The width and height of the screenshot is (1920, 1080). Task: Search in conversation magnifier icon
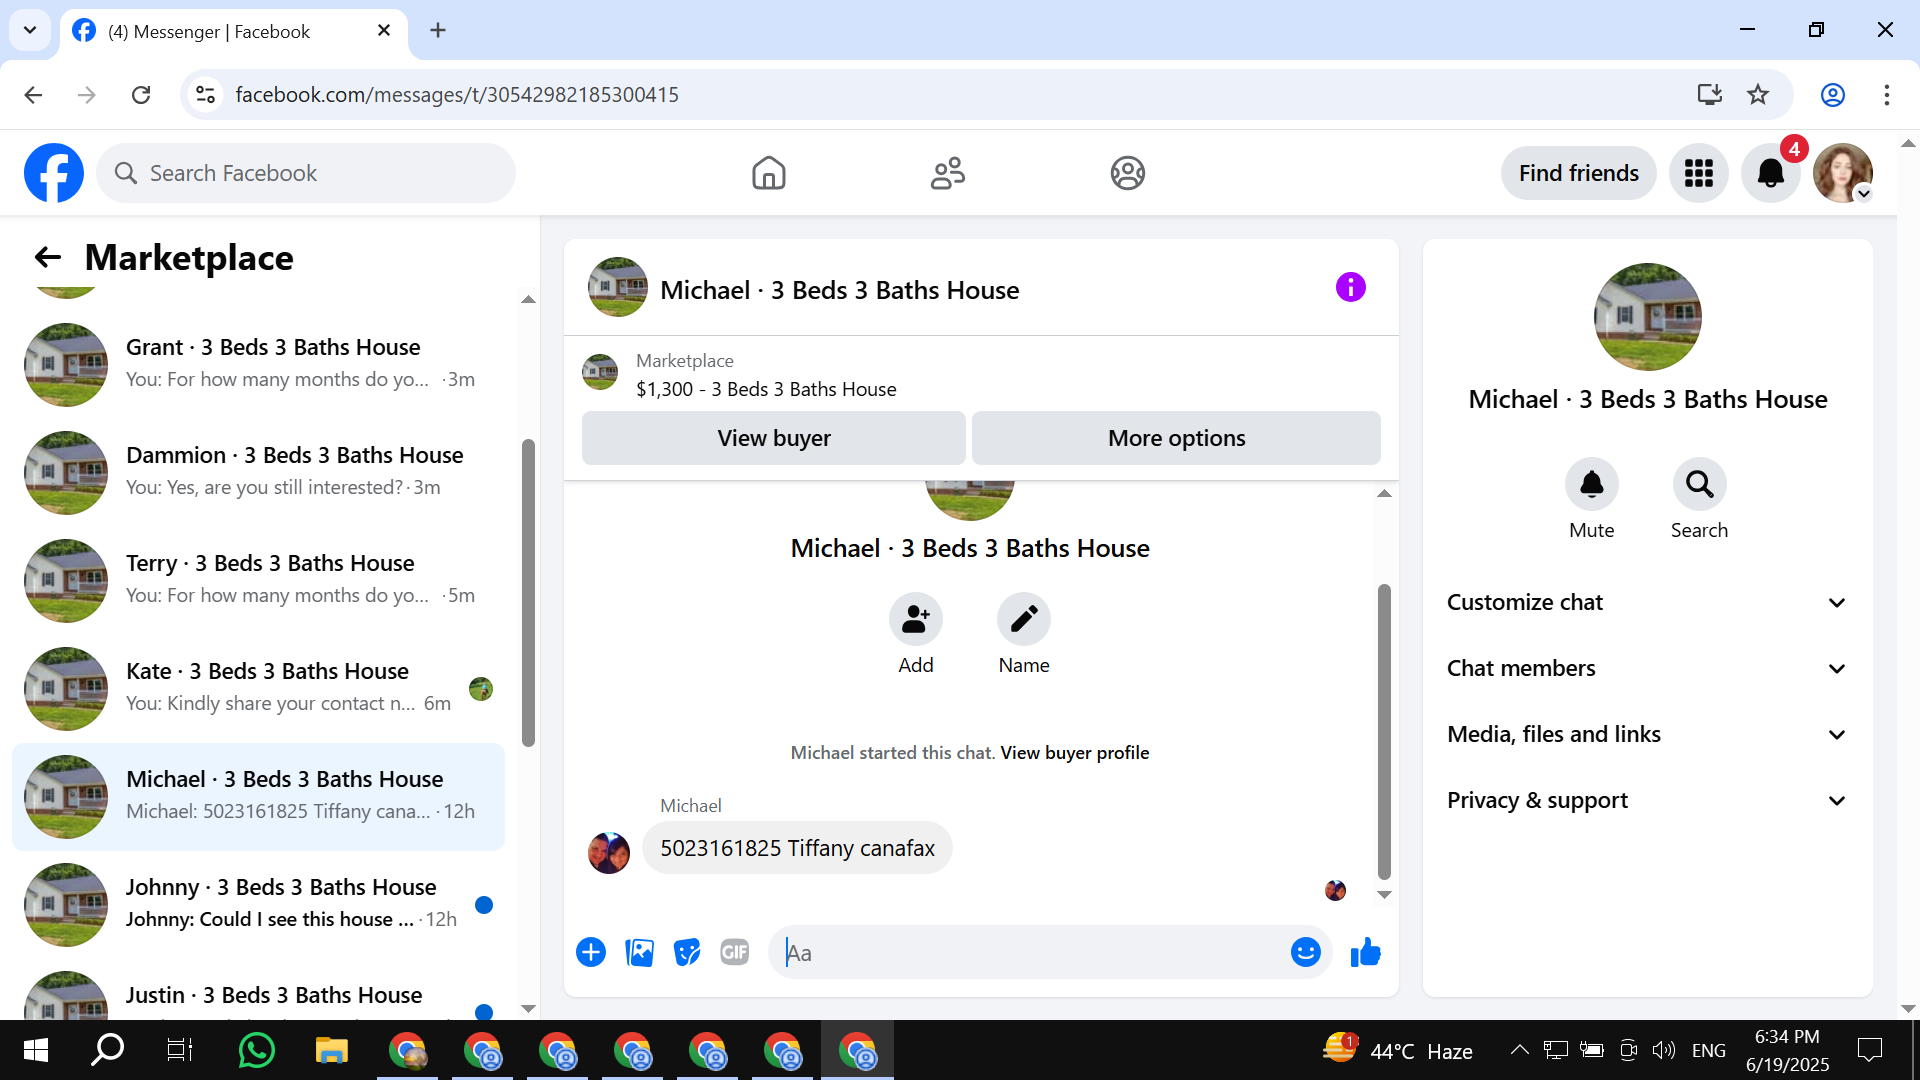click(x=1700, y=485)
